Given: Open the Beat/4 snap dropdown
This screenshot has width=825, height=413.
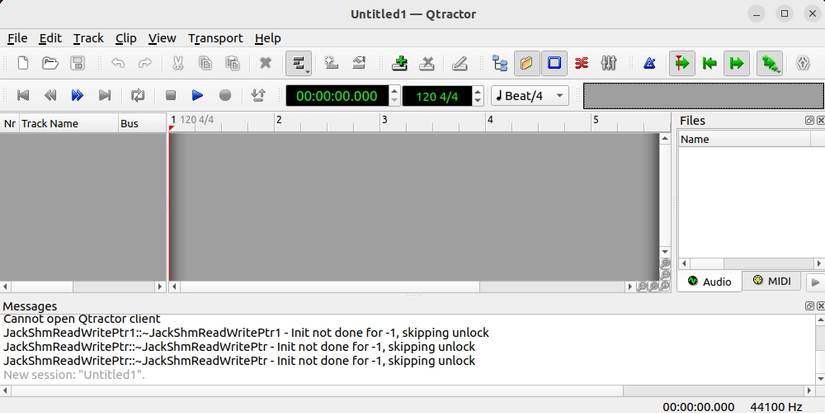Looking at the screenshot, I should click(530, 96).
